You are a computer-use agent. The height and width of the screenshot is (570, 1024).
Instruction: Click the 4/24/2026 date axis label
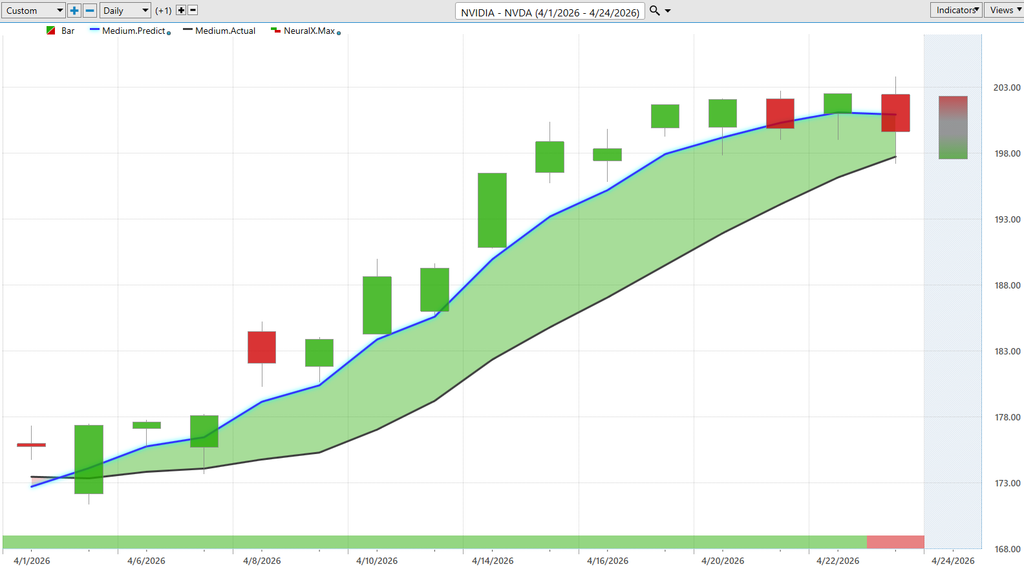pyautogui.click(x=953, y=561)
